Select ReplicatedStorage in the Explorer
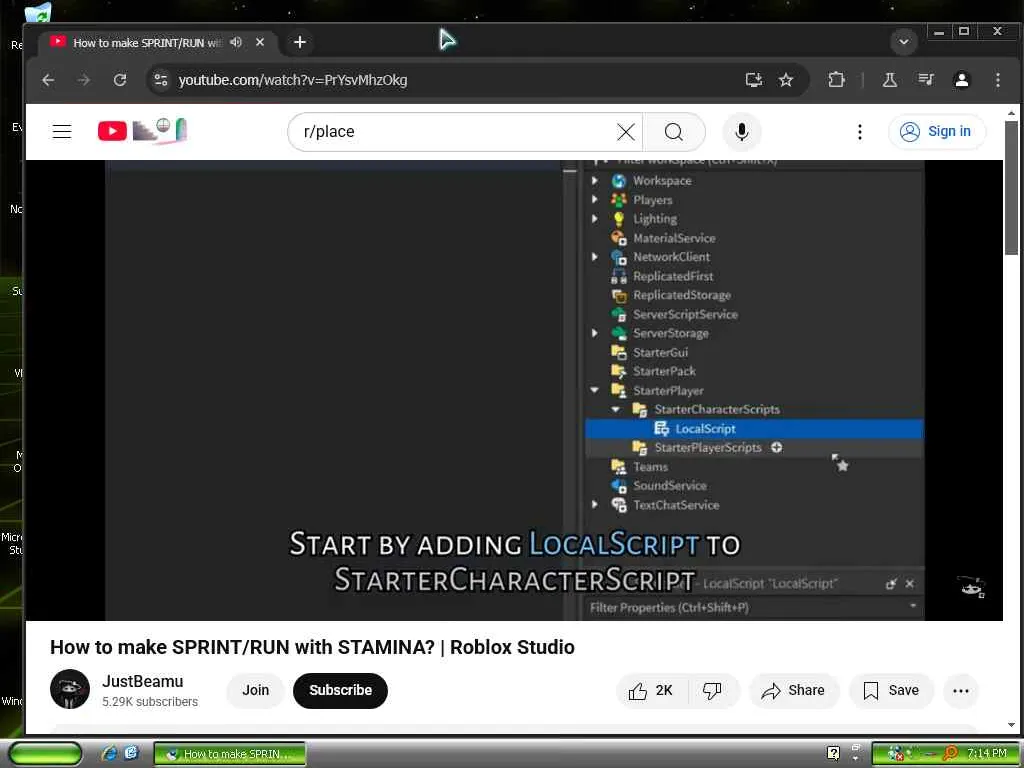 click(x=682, y=295)
